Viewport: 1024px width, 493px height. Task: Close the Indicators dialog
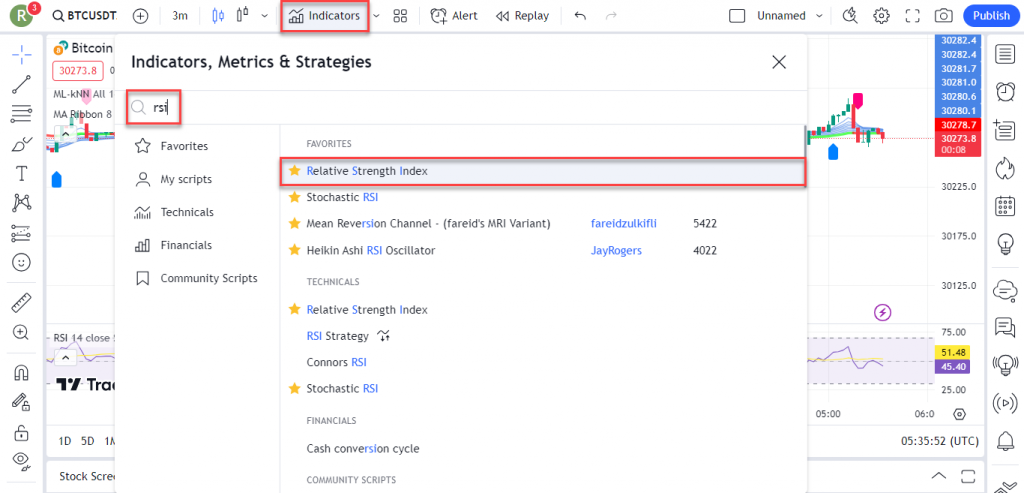778,62
